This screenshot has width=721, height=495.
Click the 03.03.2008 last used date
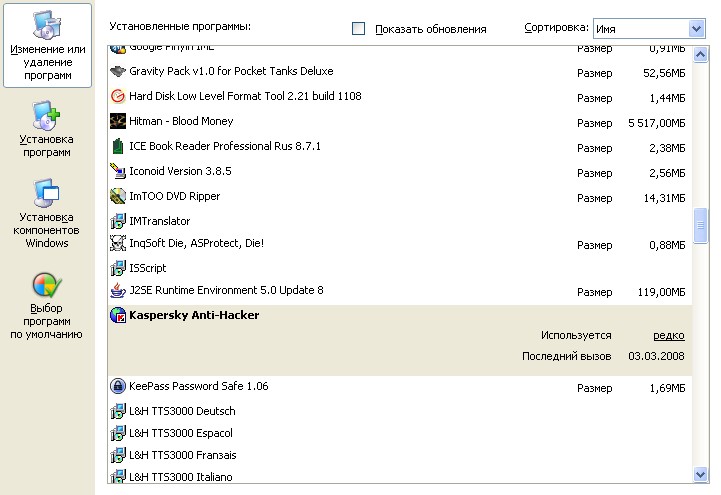tap(656, 356)
